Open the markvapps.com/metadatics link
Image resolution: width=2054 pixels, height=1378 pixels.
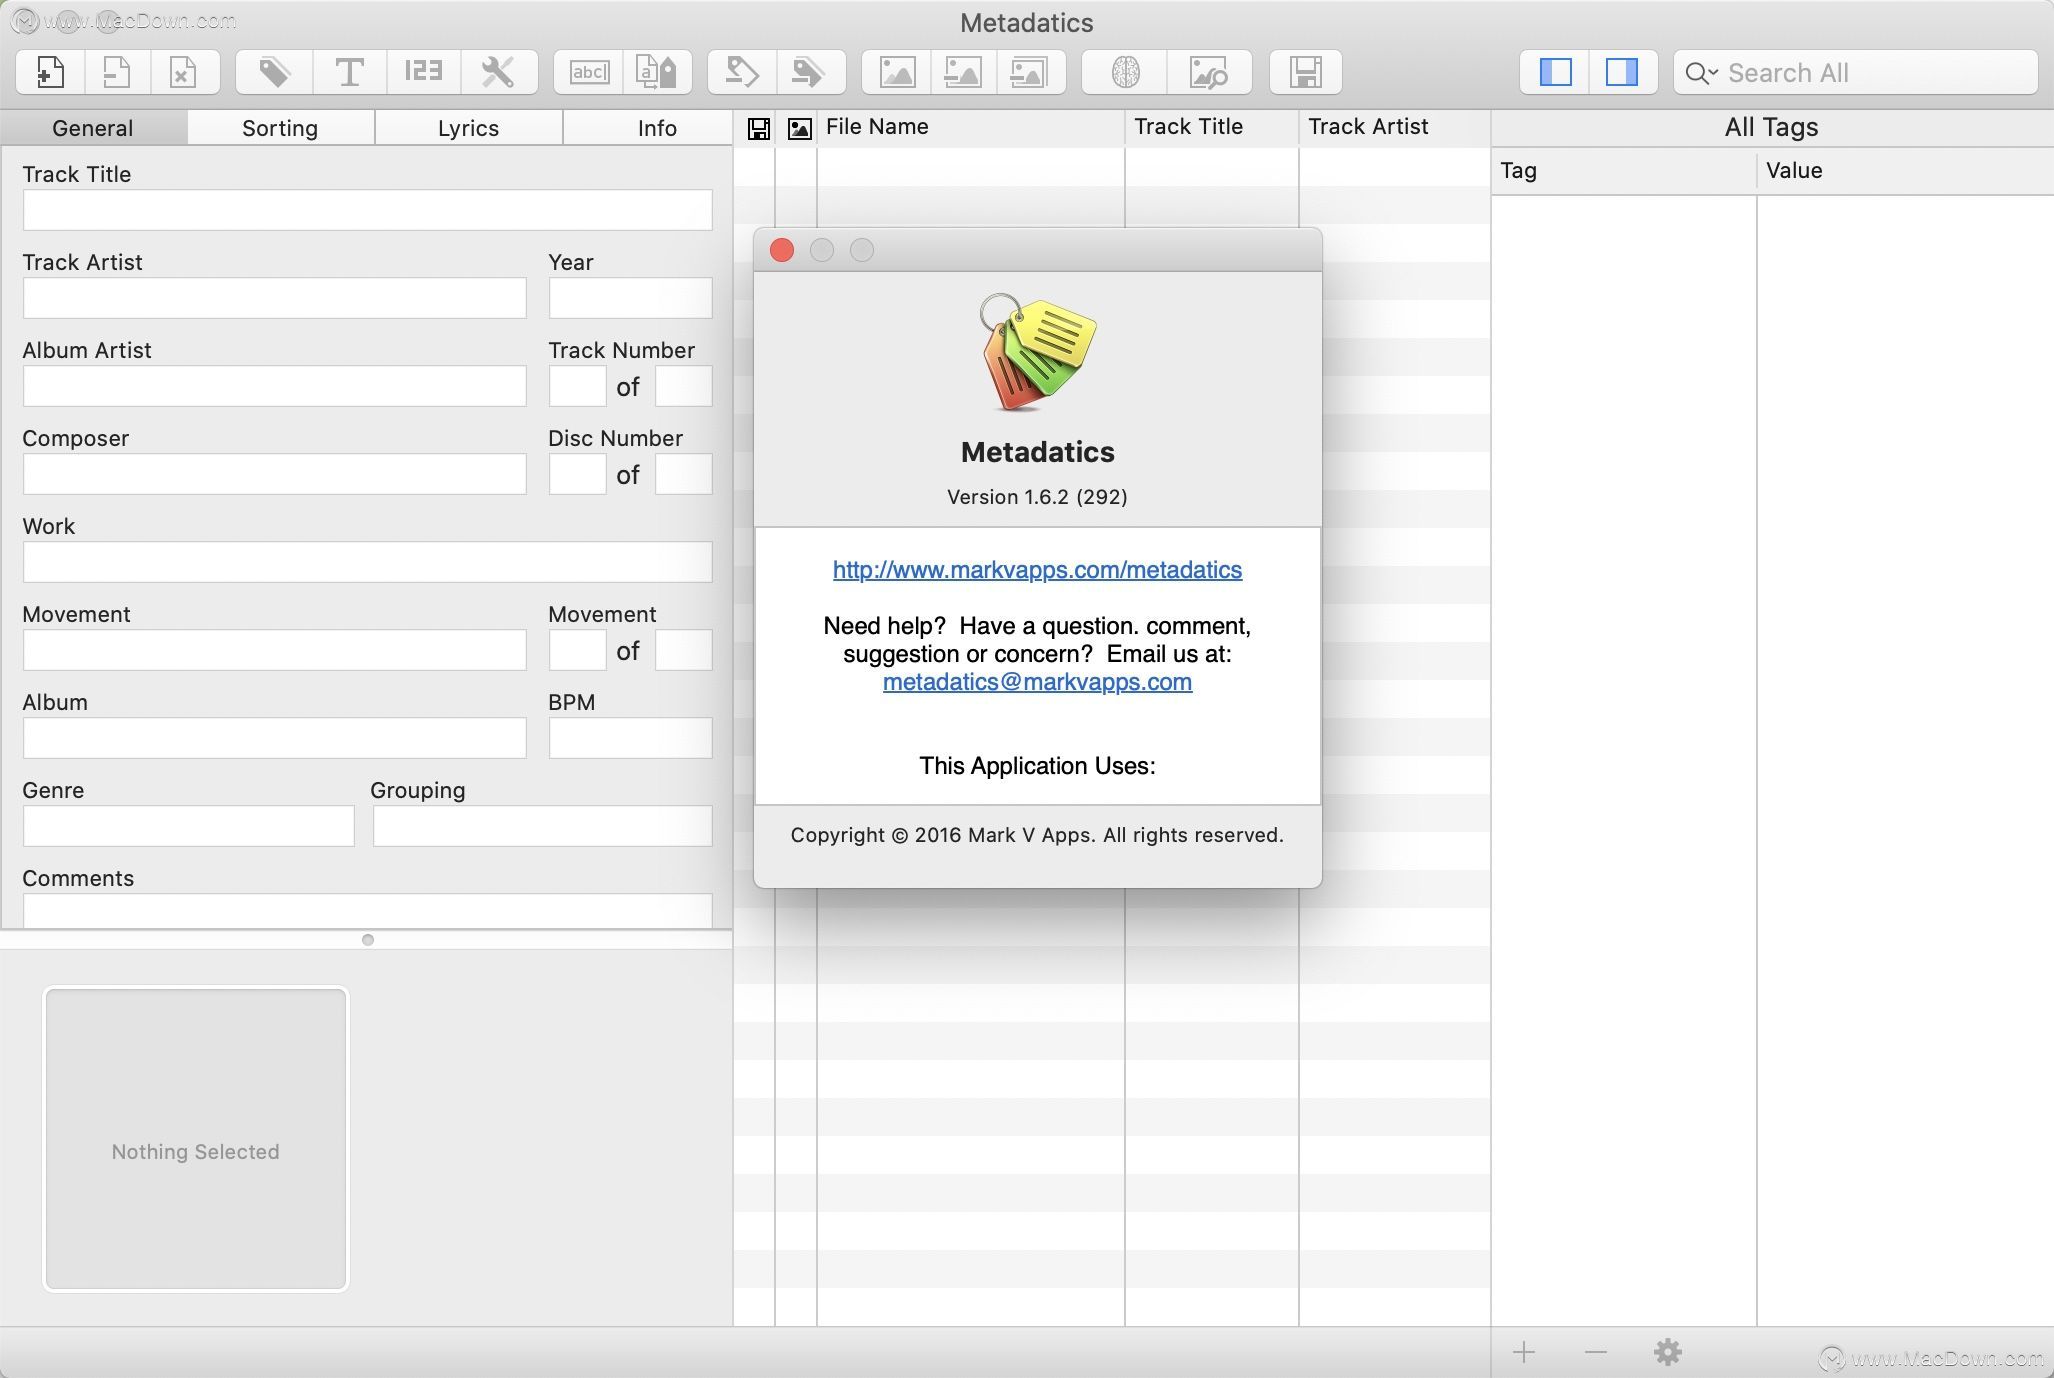click(1037, 570)
